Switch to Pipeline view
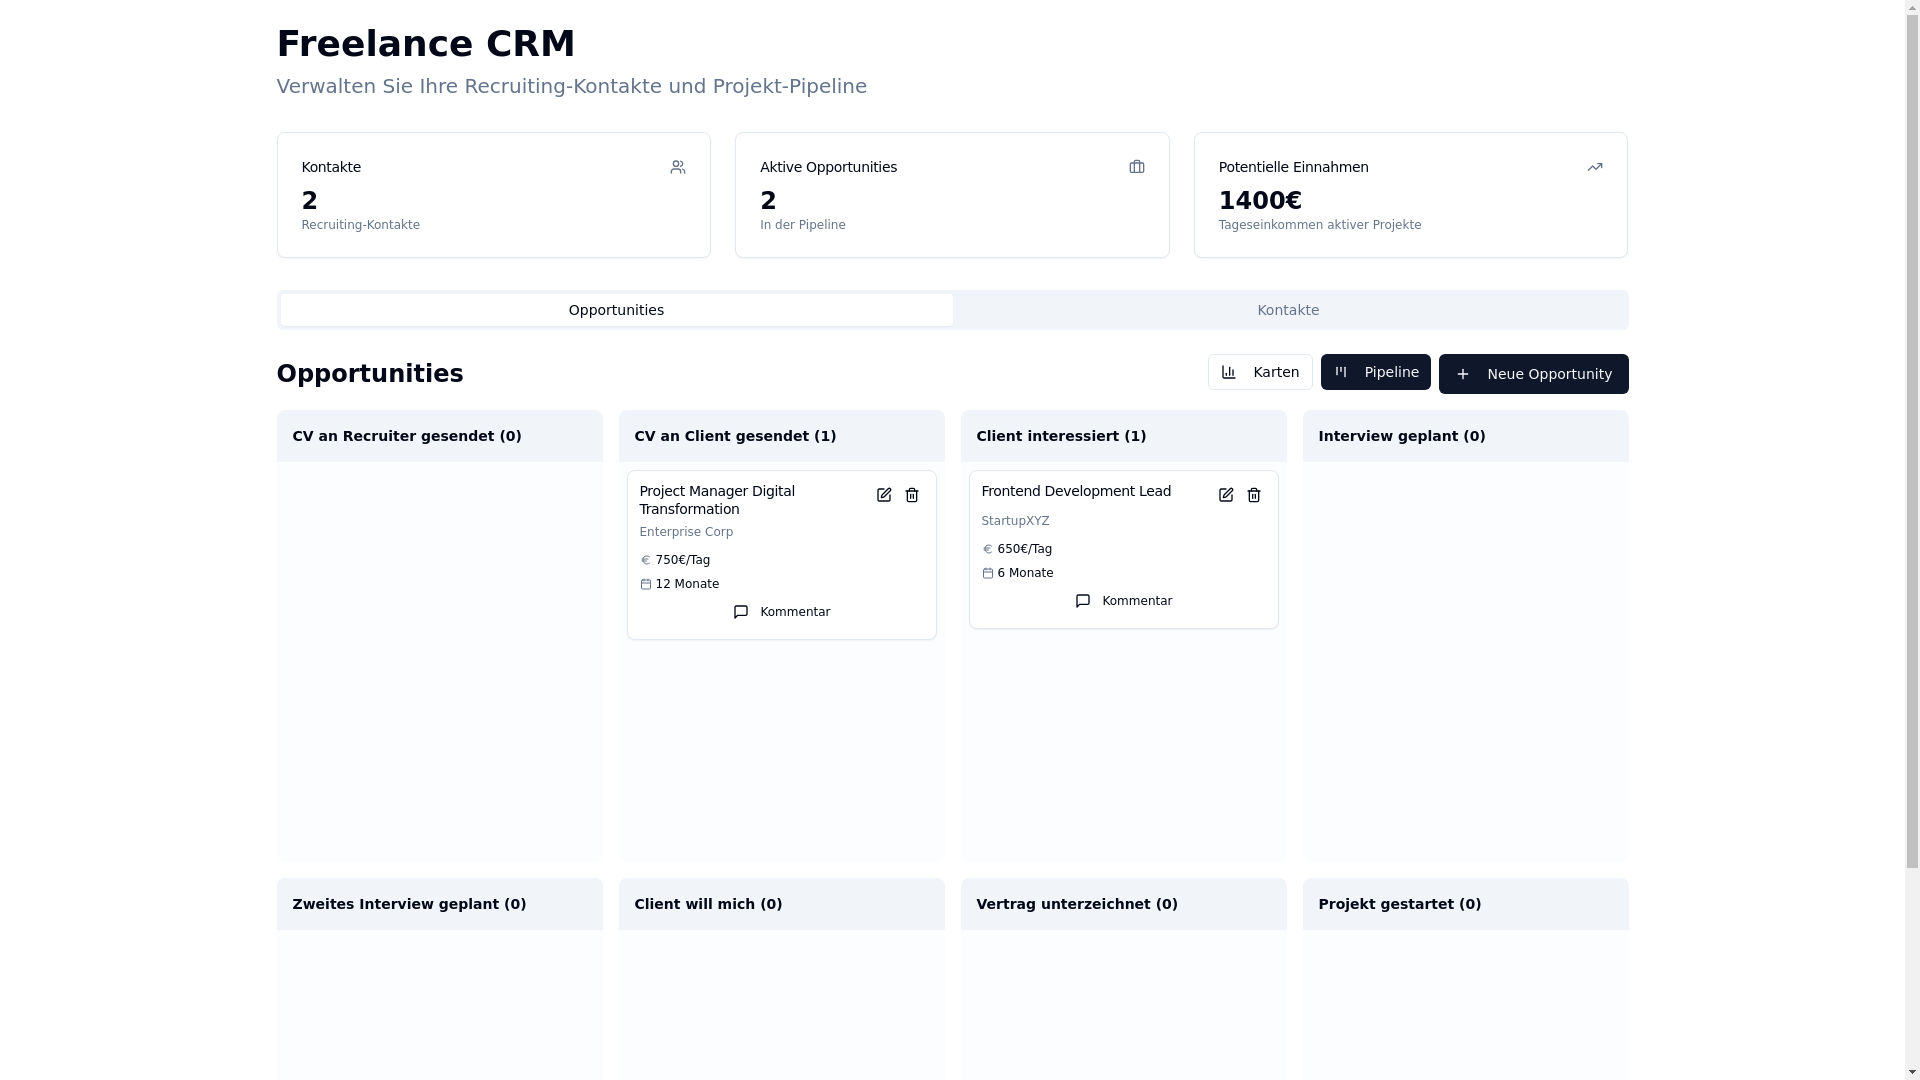 pos(1376,372)
